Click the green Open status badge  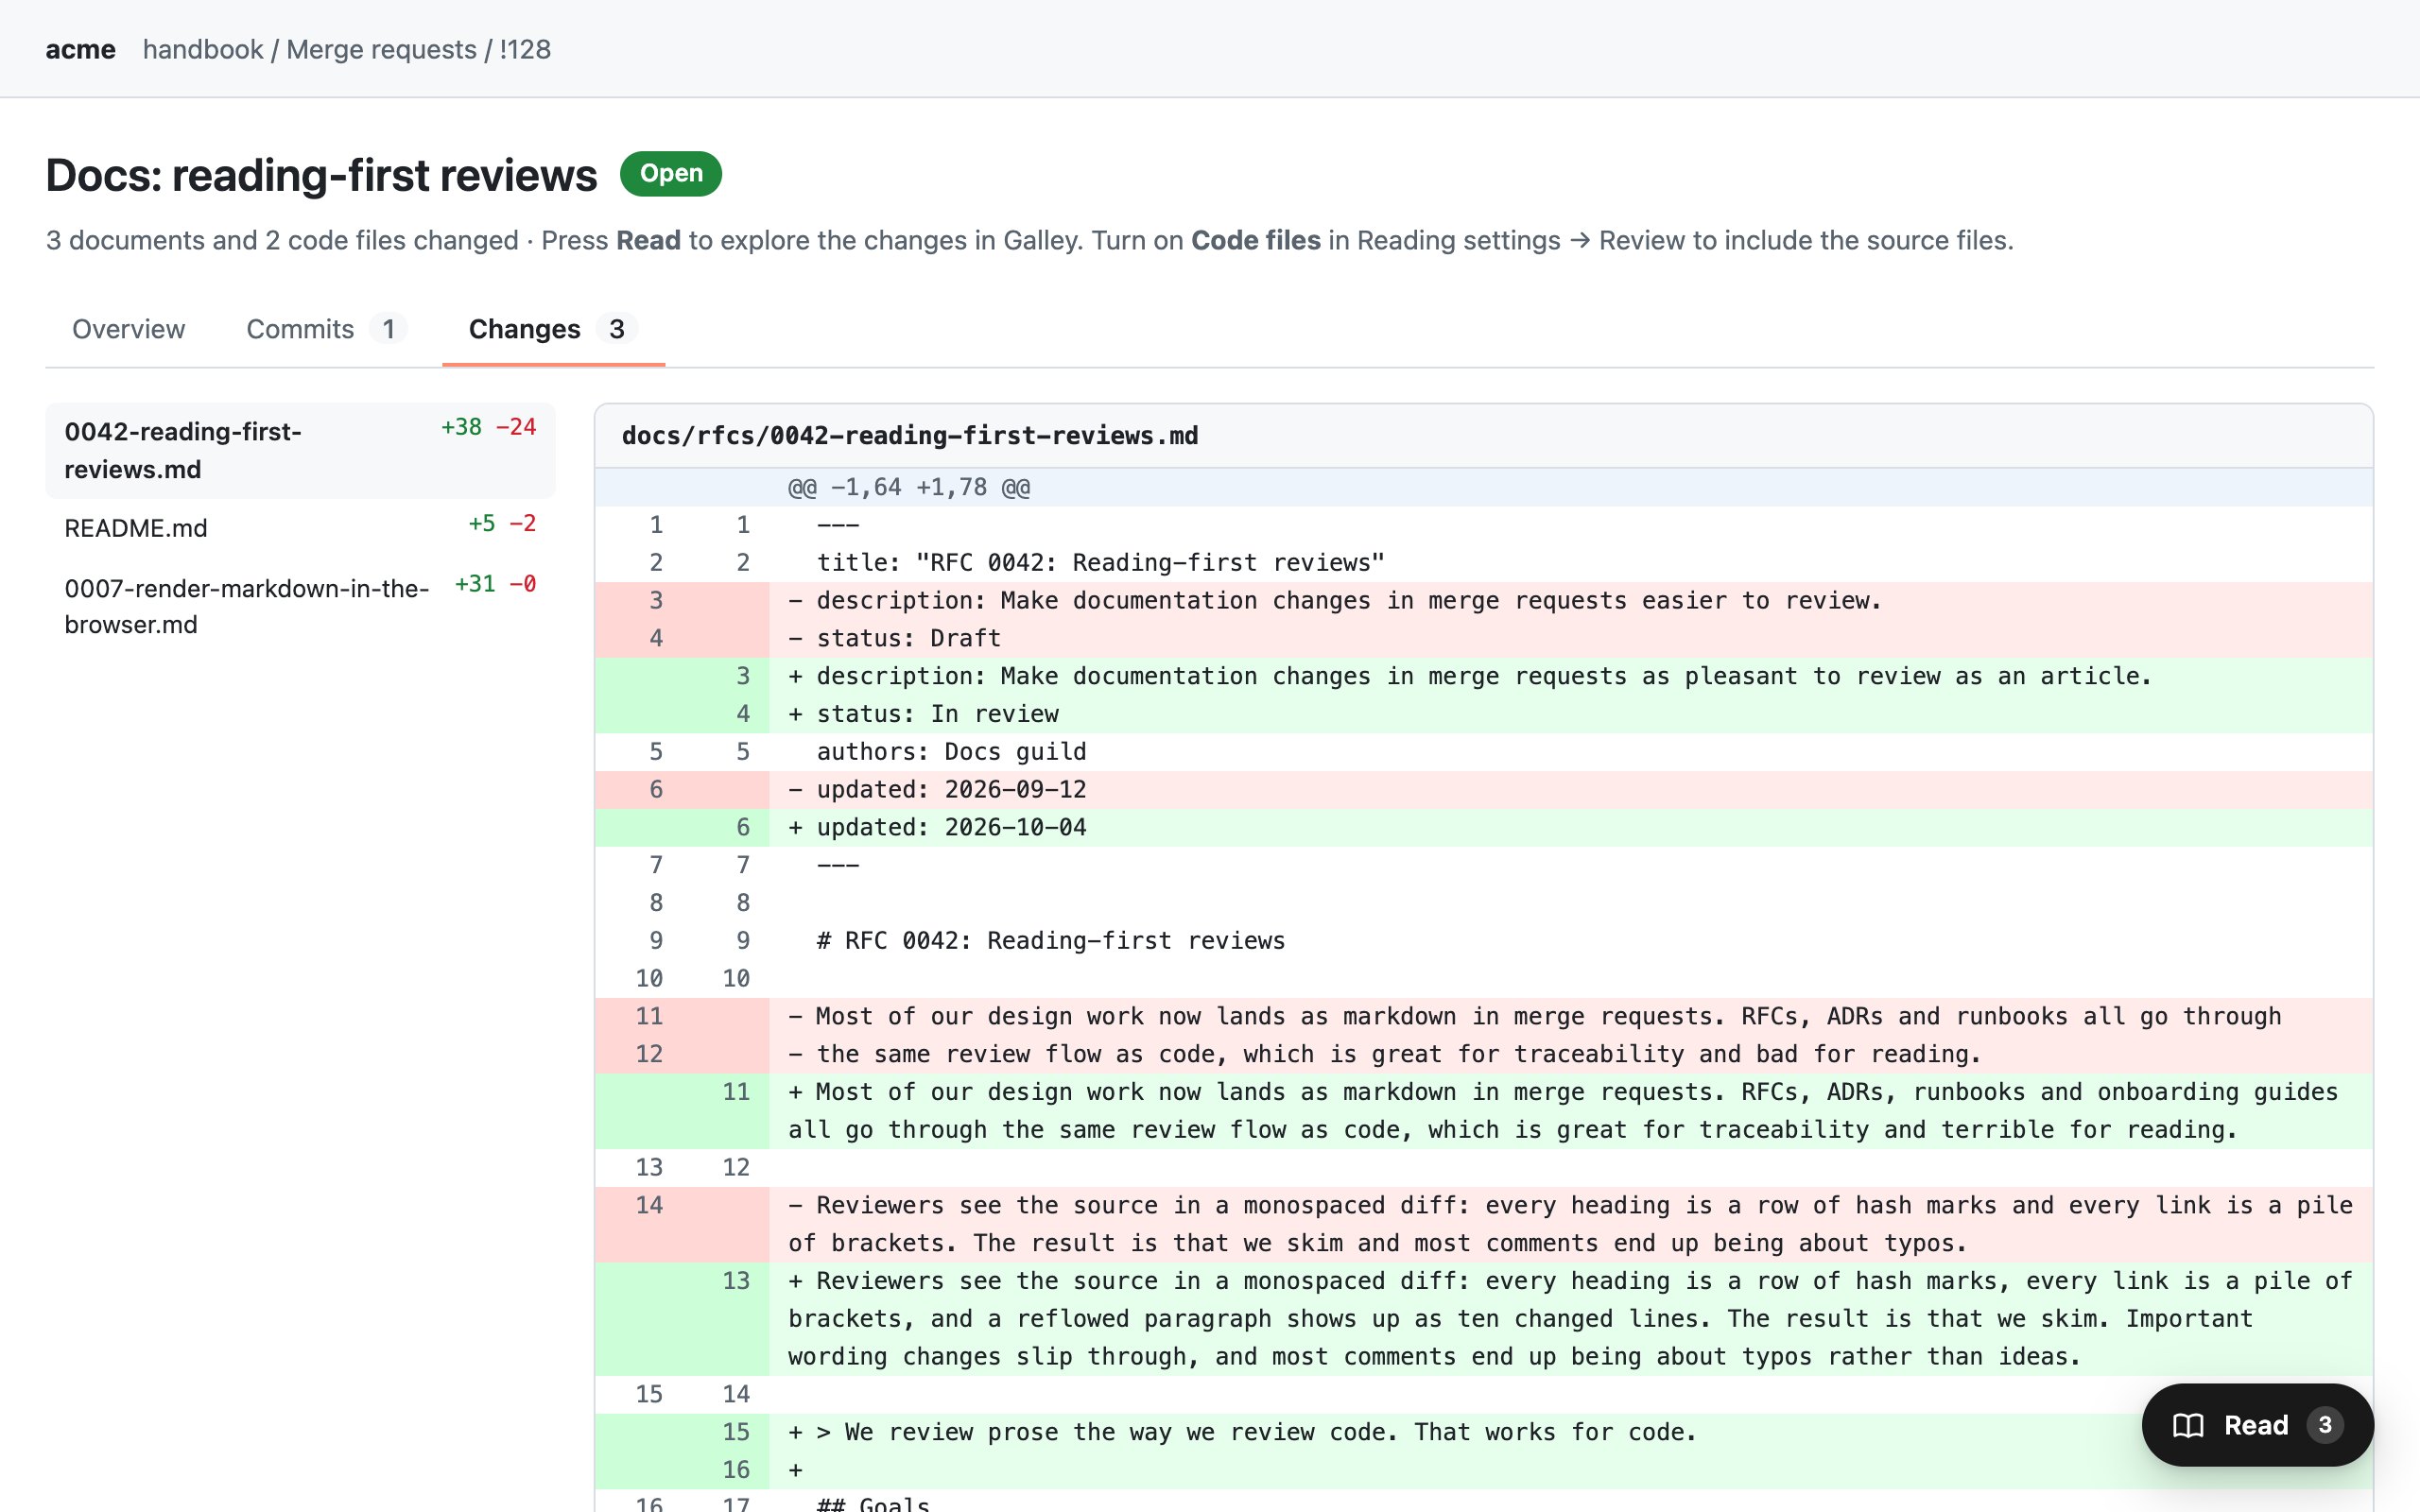click(x=671, y=173)
